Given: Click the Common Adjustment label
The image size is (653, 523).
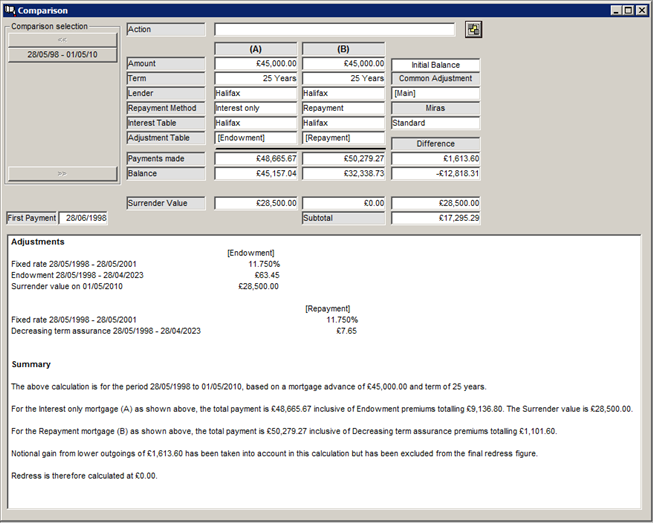Looking at the screenshot, I should [x=436, y=78].
